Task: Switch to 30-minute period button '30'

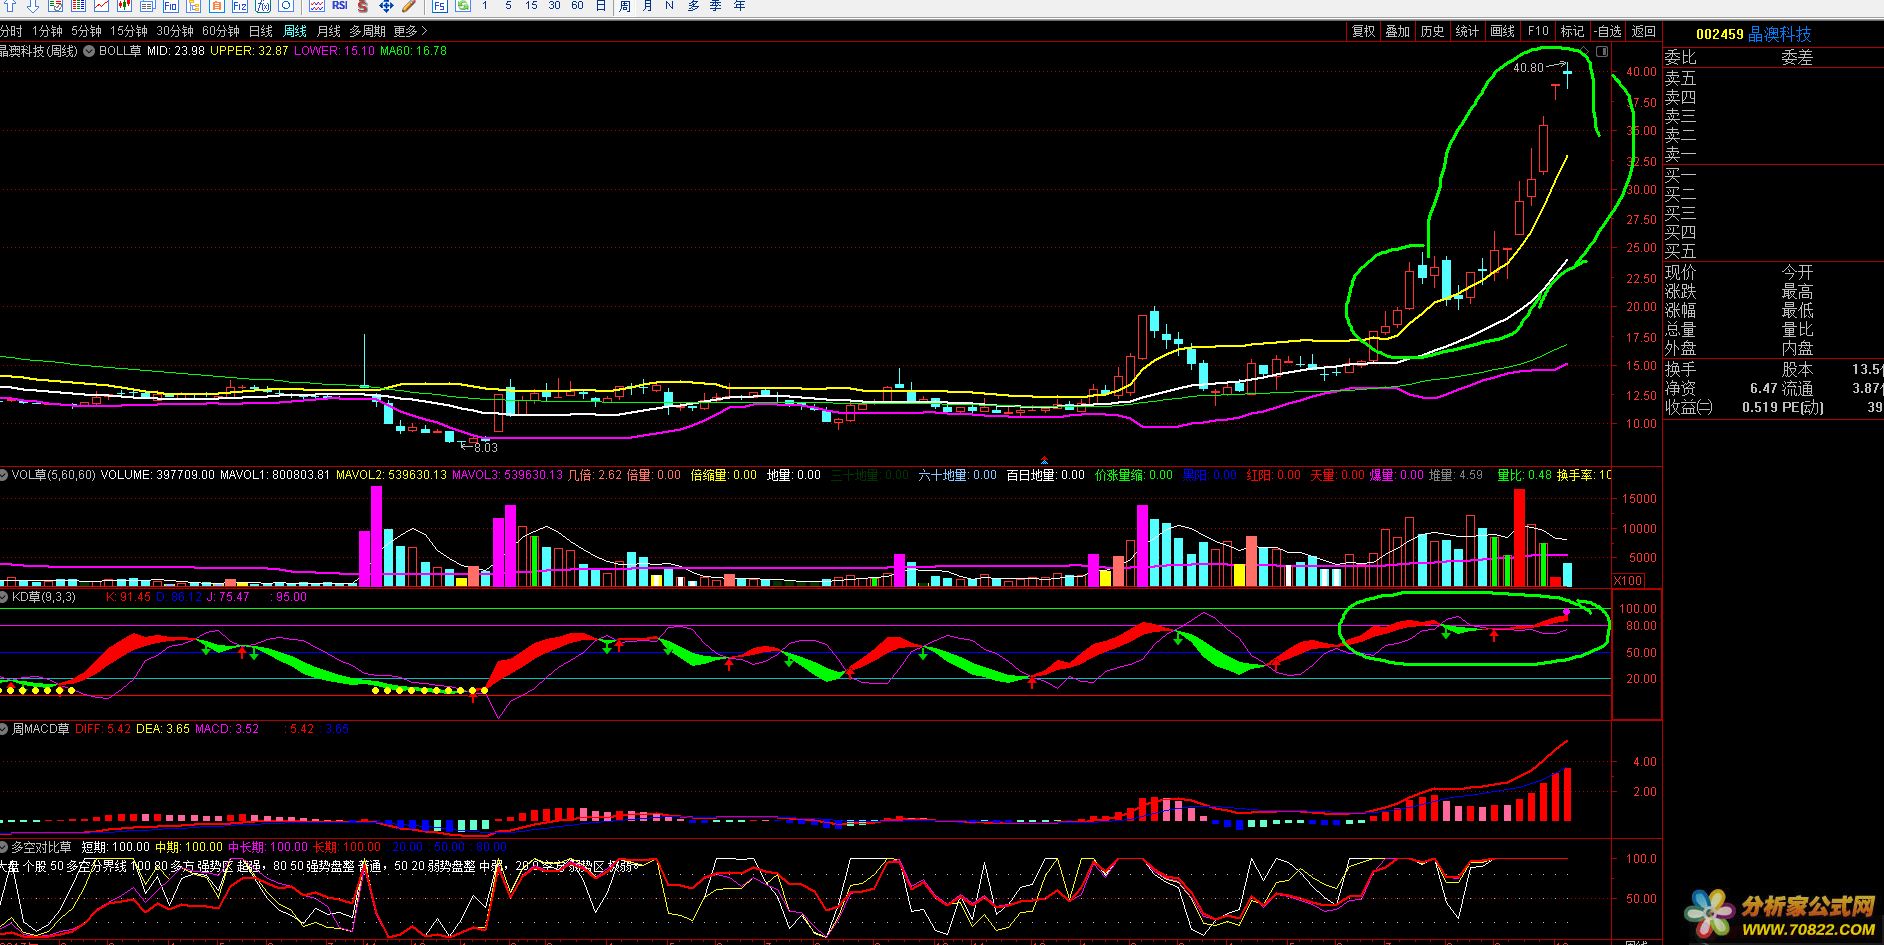Action: click(x=555, y=6)
